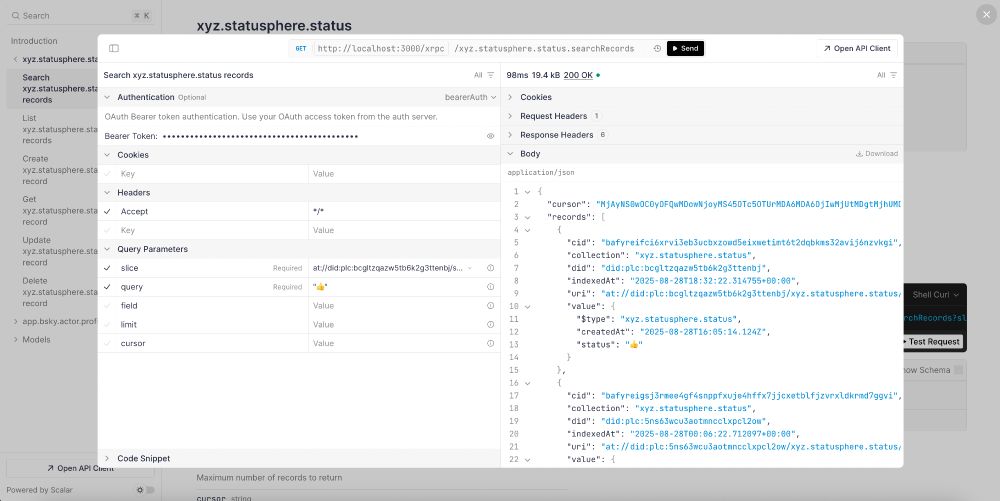The height and width of the screenshot is (501, 1000).
Task: Expand the Code Snippet section
Action: click(x=107, y=458)
